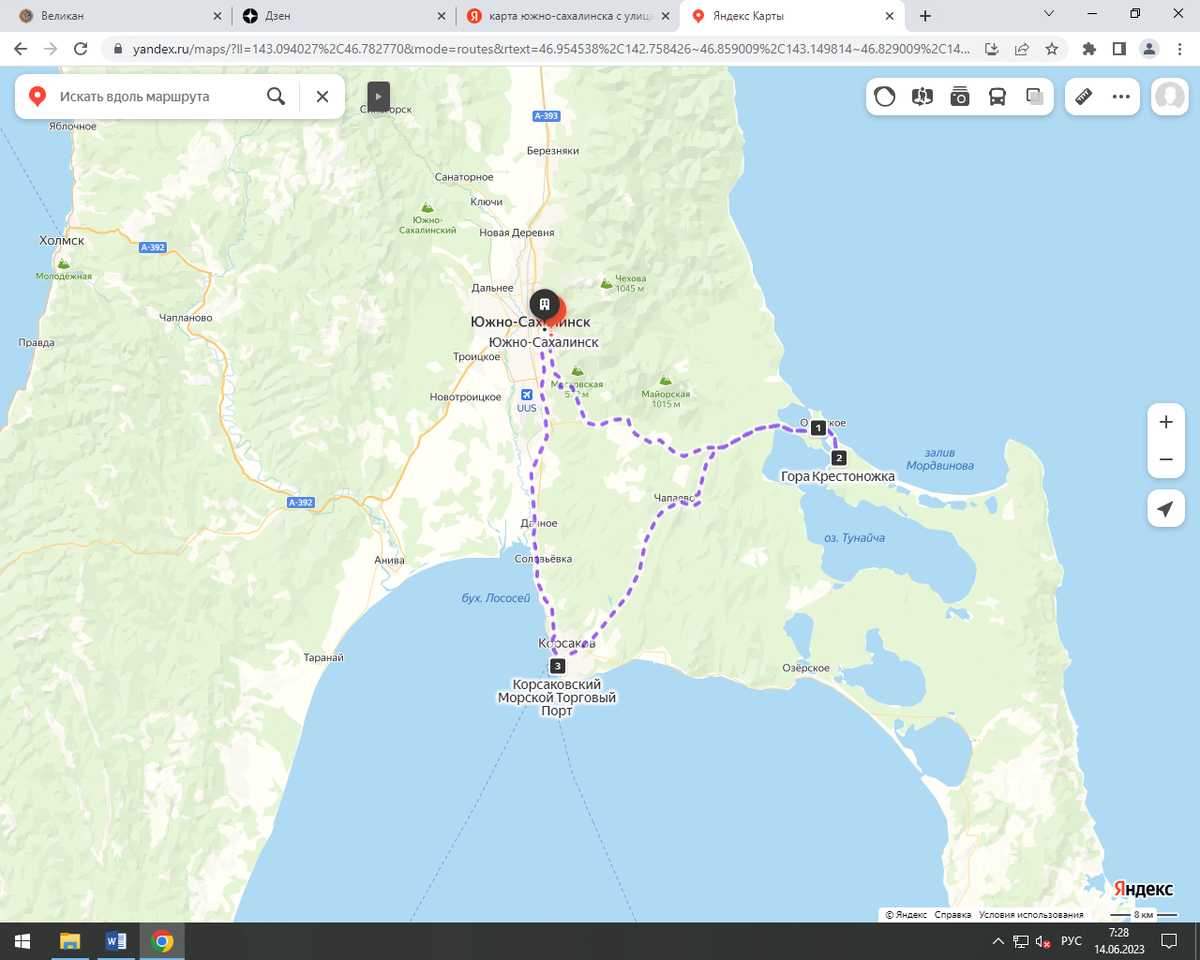Toggle the Chrome side panel
This screenshot has height=960, width=1200.
[x=1119, y=48]
